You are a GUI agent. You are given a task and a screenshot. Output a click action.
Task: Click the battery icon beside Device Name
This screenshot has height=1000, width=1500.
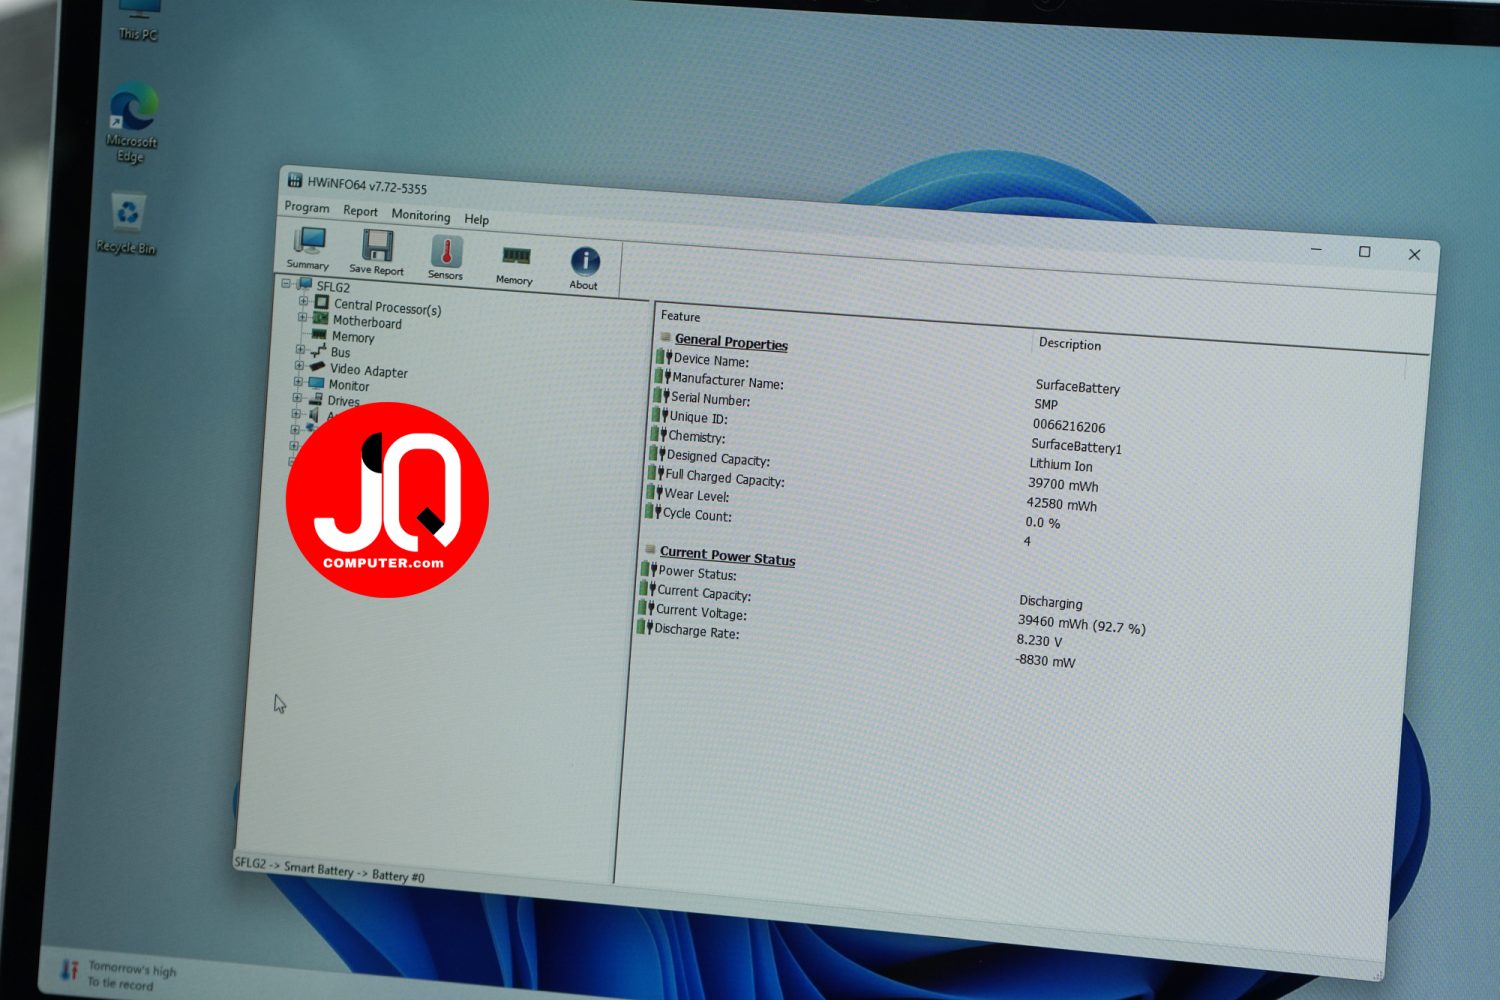click(x=664, y=356)
